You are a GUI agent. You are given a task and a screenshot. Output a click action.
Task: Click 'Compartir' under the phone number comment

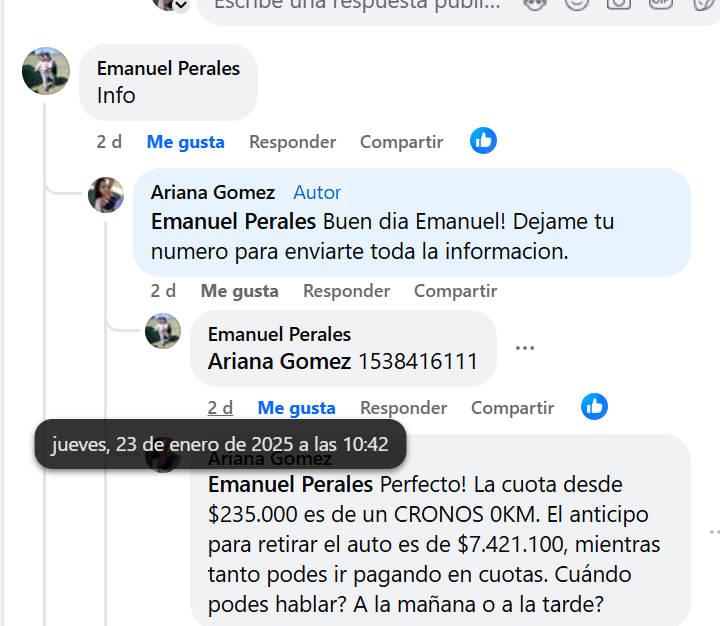point(512,408)
